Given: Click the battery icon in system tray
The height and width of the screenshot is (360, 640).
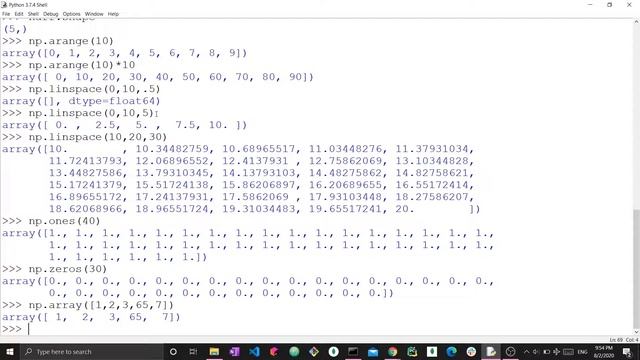Looking at the screenshot, I should (547, 351).
